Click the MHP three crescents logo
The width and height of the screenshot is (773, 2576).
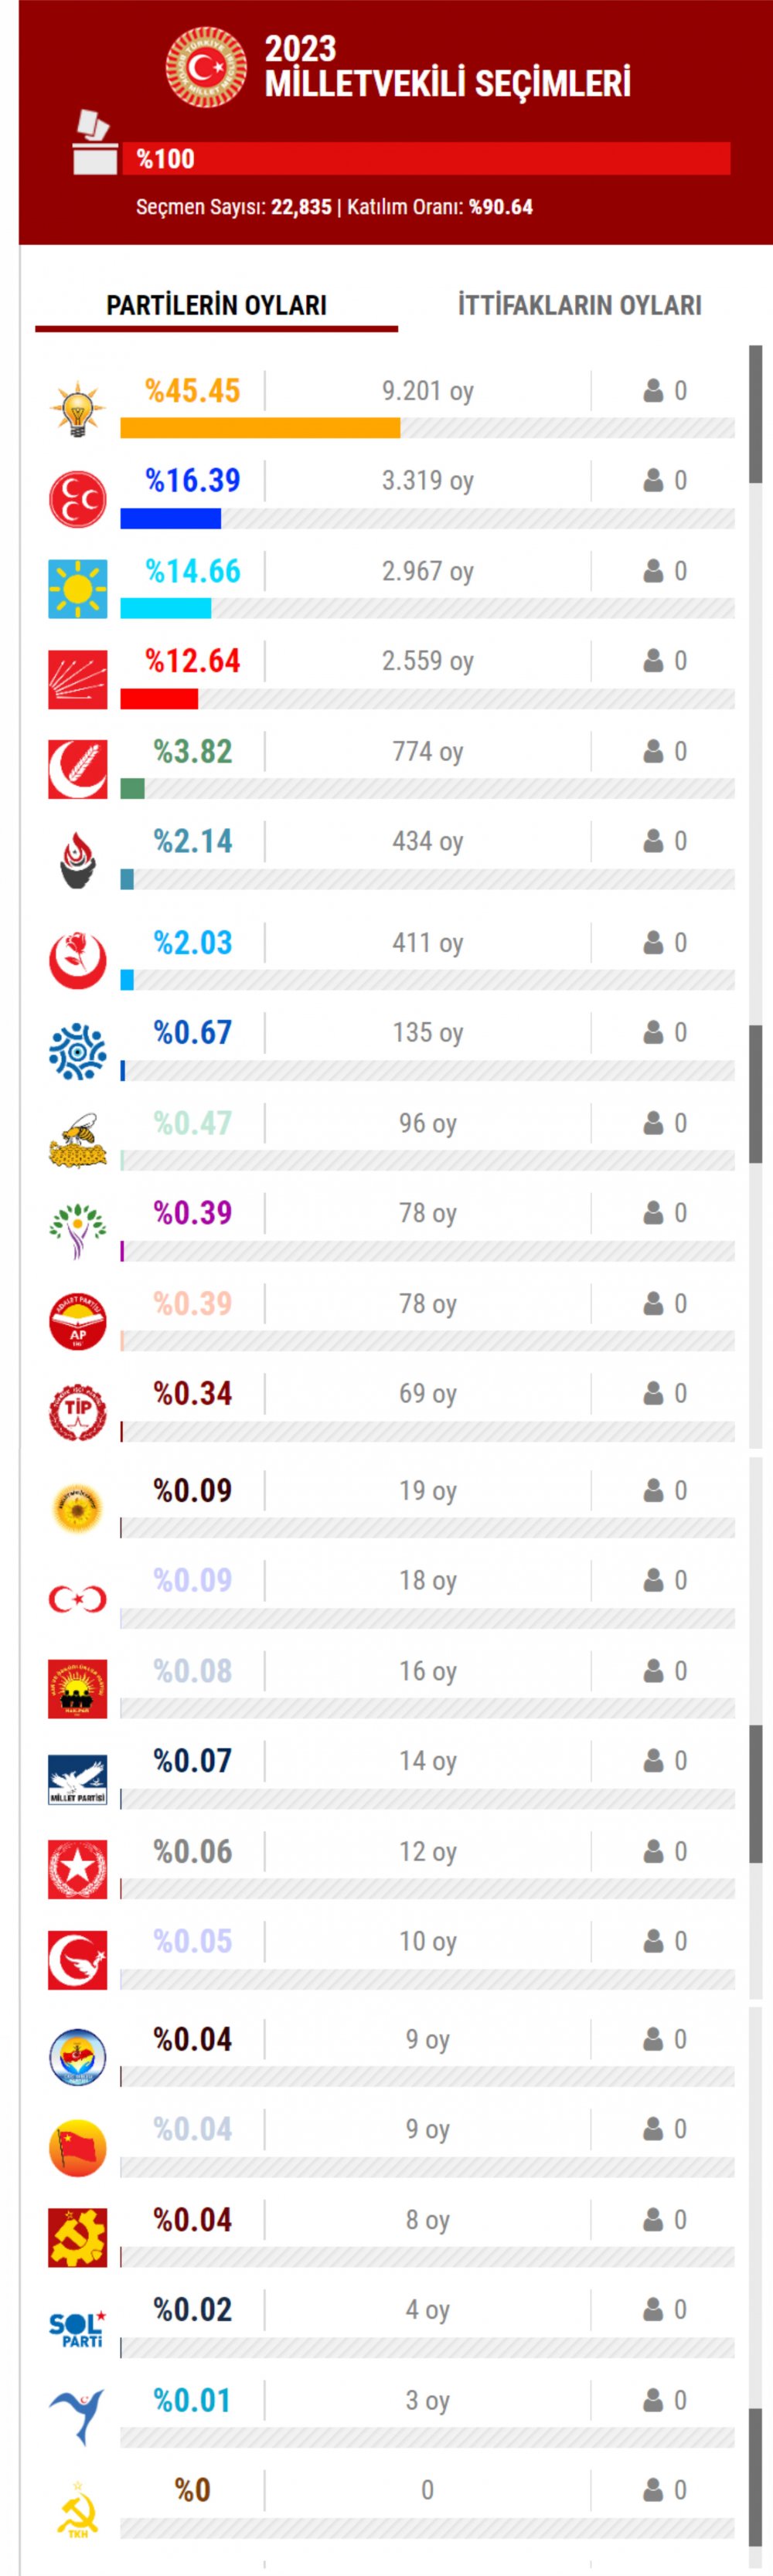(x=78, y=498)
